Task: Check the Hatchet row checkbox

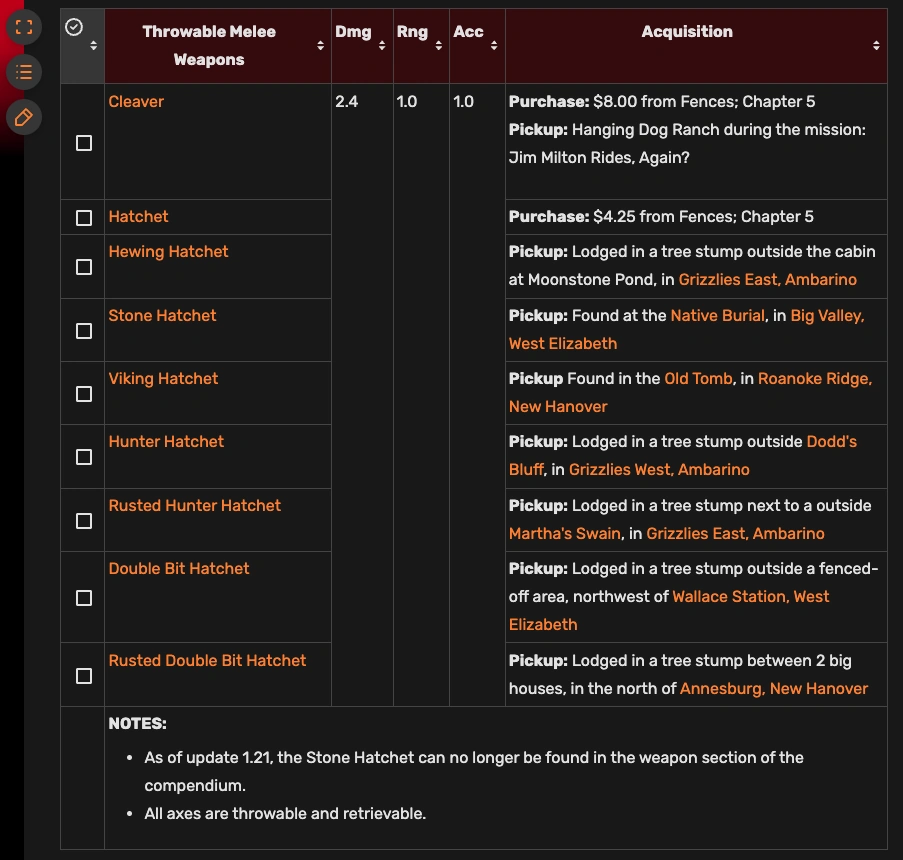Action: (x=84, y=218)
